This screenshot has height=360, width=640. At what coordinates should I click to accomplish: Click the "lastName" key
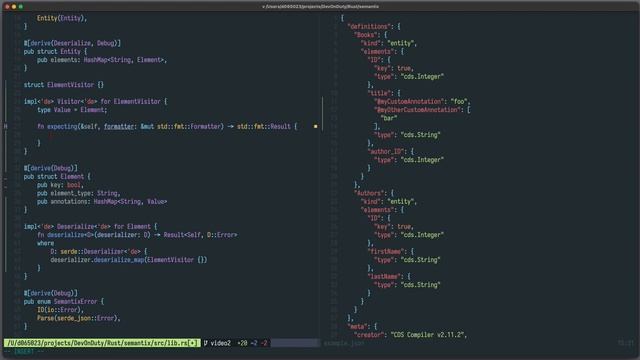coord(383,277)
